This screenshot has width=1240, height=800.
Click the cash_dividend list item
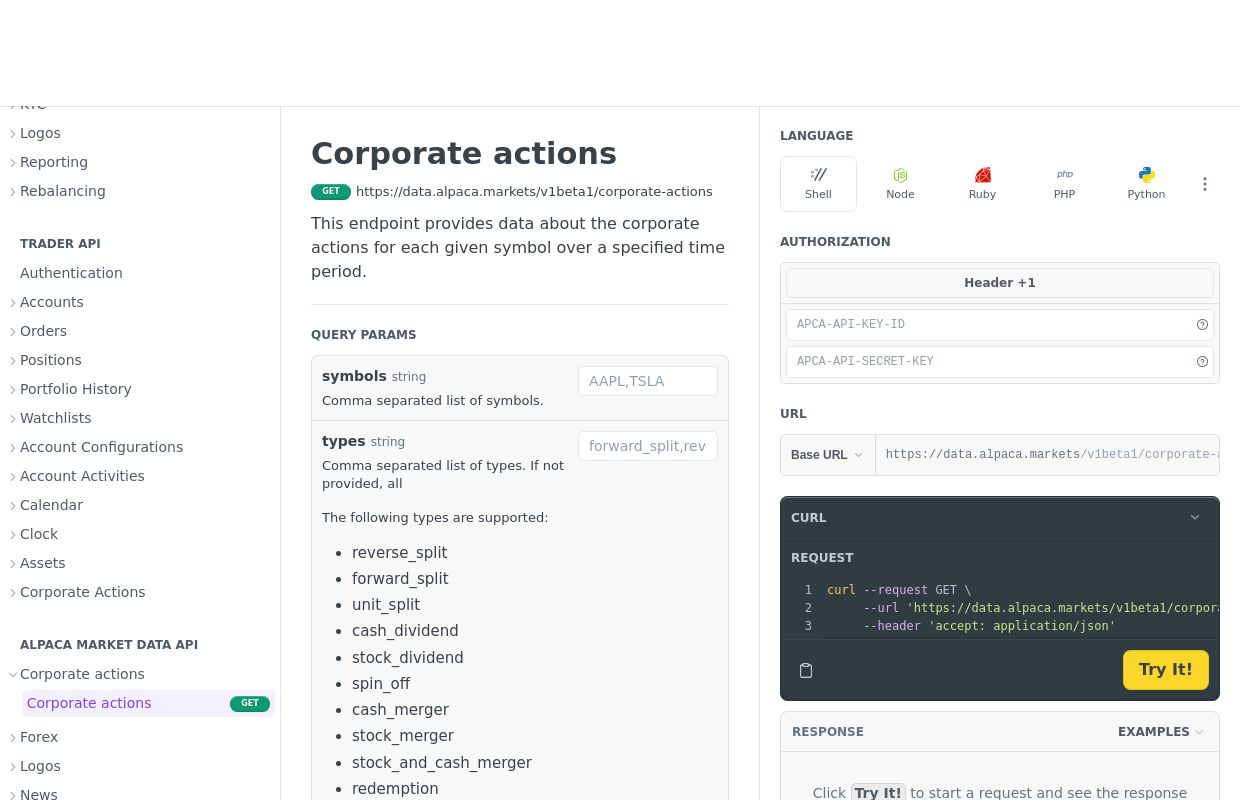(405, 631)
